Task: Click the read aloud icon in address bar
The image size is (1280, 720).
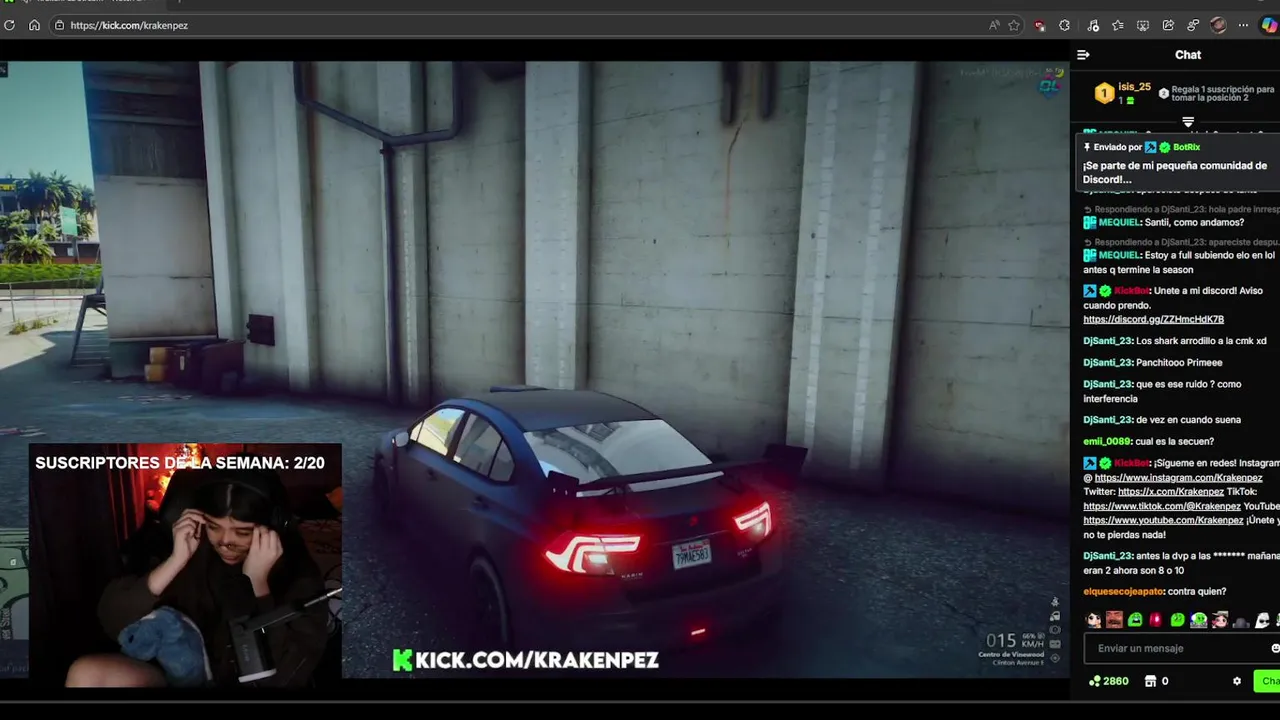Action: pos(993,25)
